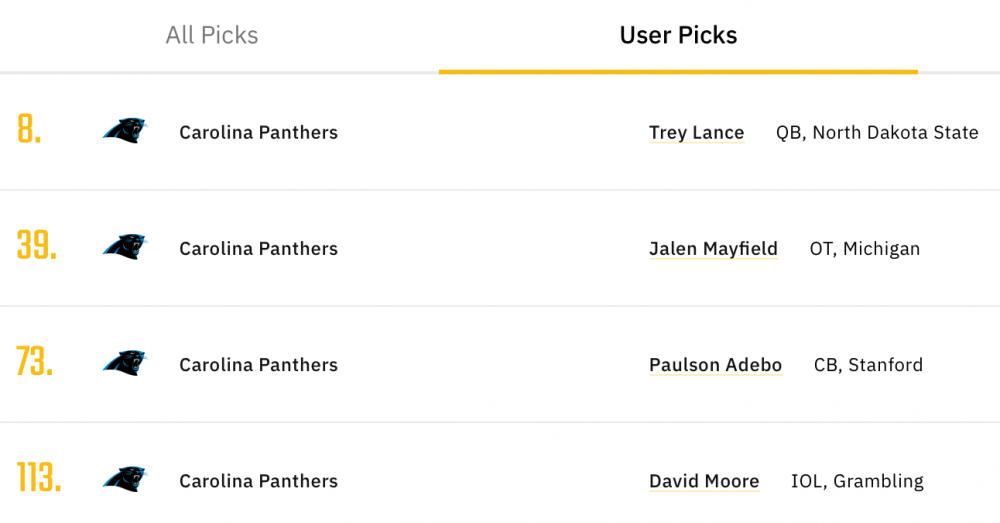Click Carolina Panthers team name in pick 113 row
Viewport: 1000px width, 523px height.
click(x=258, y=480)
